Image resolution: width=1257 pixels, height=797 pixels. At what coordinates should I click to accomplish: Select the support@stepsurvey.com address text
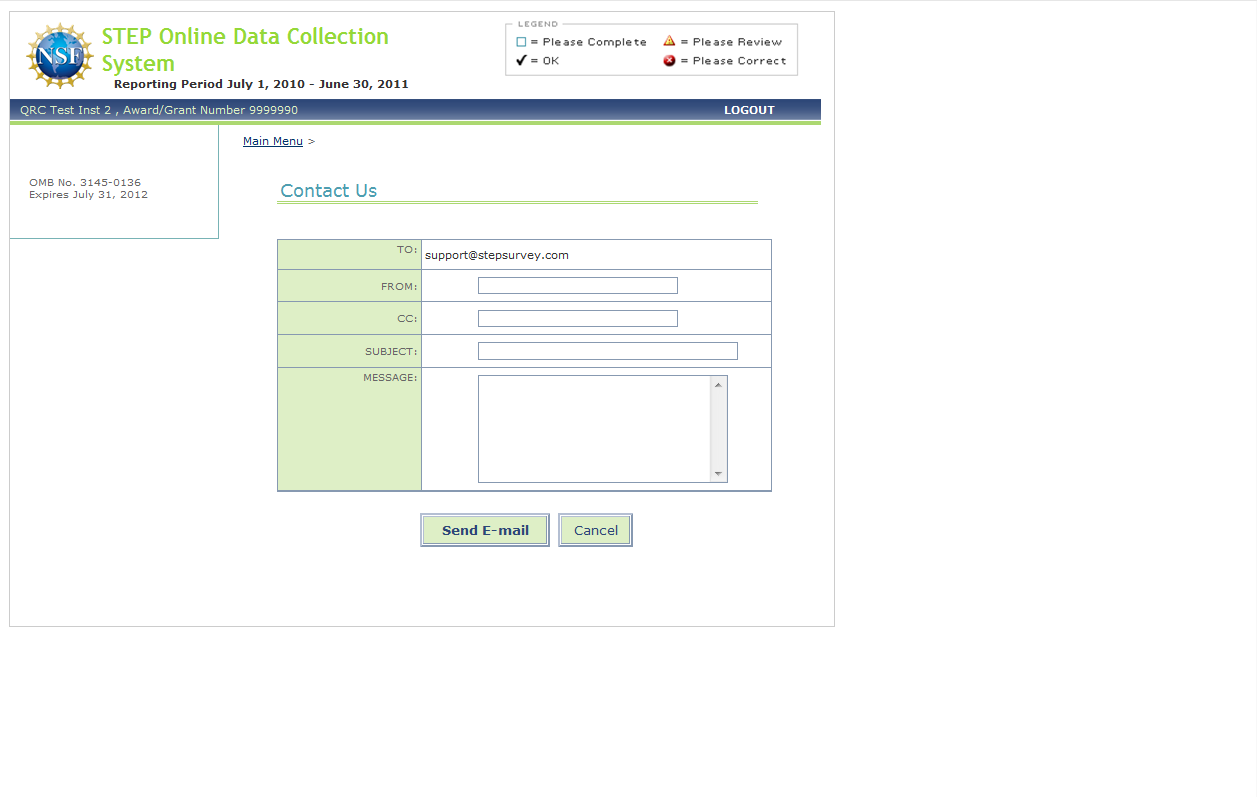click(x=497, y=255)
